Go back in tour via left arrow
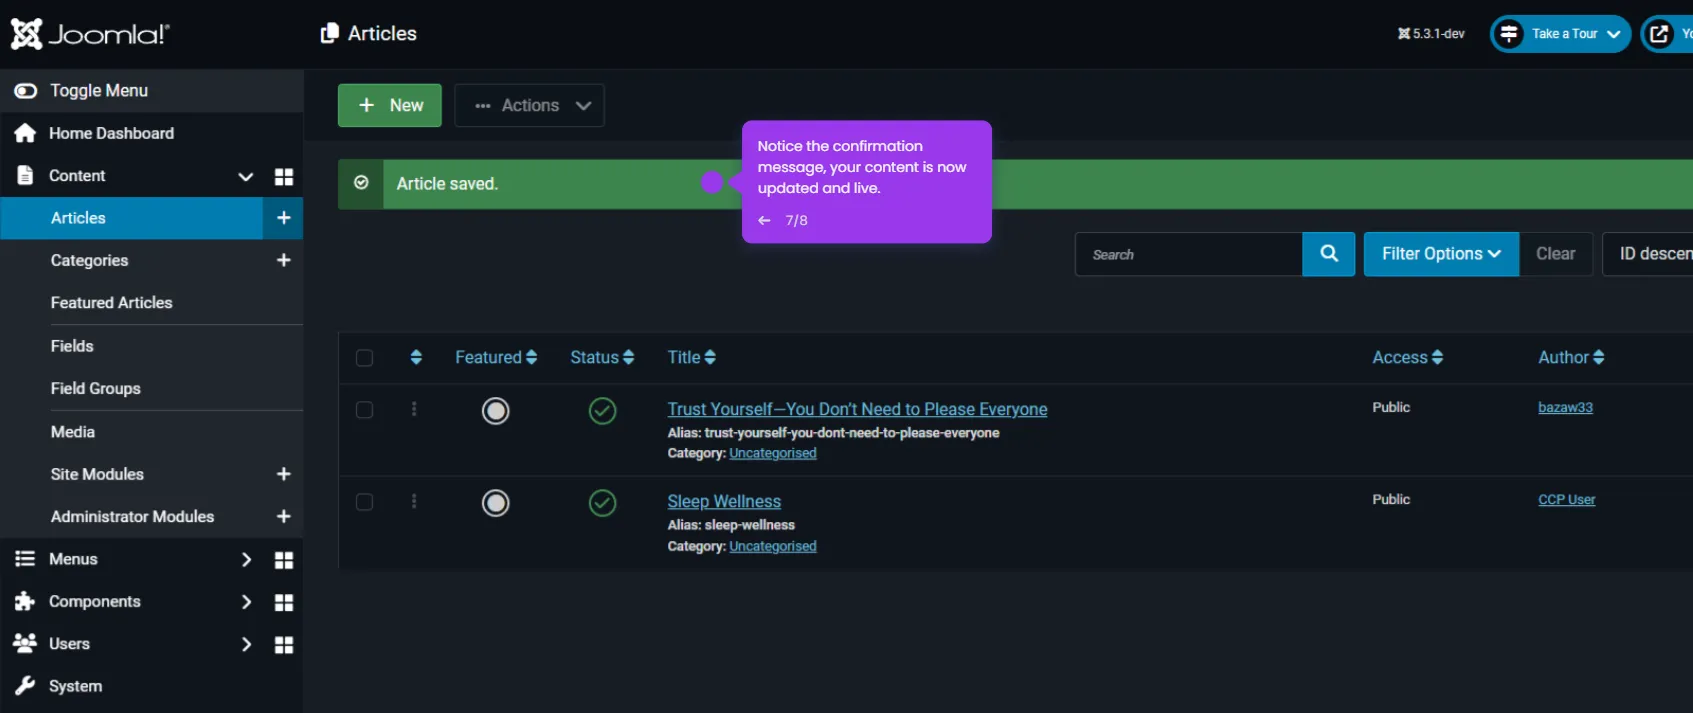 pyautogui.click(x=764, y=220)
